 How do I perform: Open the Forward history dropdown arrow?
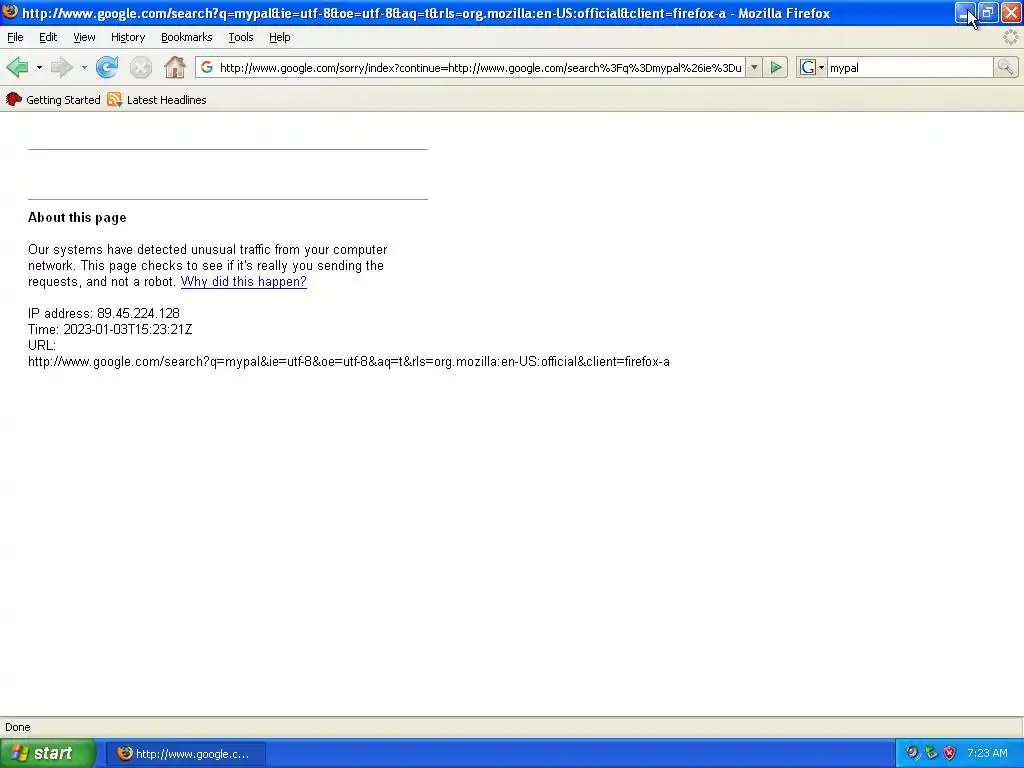(x=84, y=67)
